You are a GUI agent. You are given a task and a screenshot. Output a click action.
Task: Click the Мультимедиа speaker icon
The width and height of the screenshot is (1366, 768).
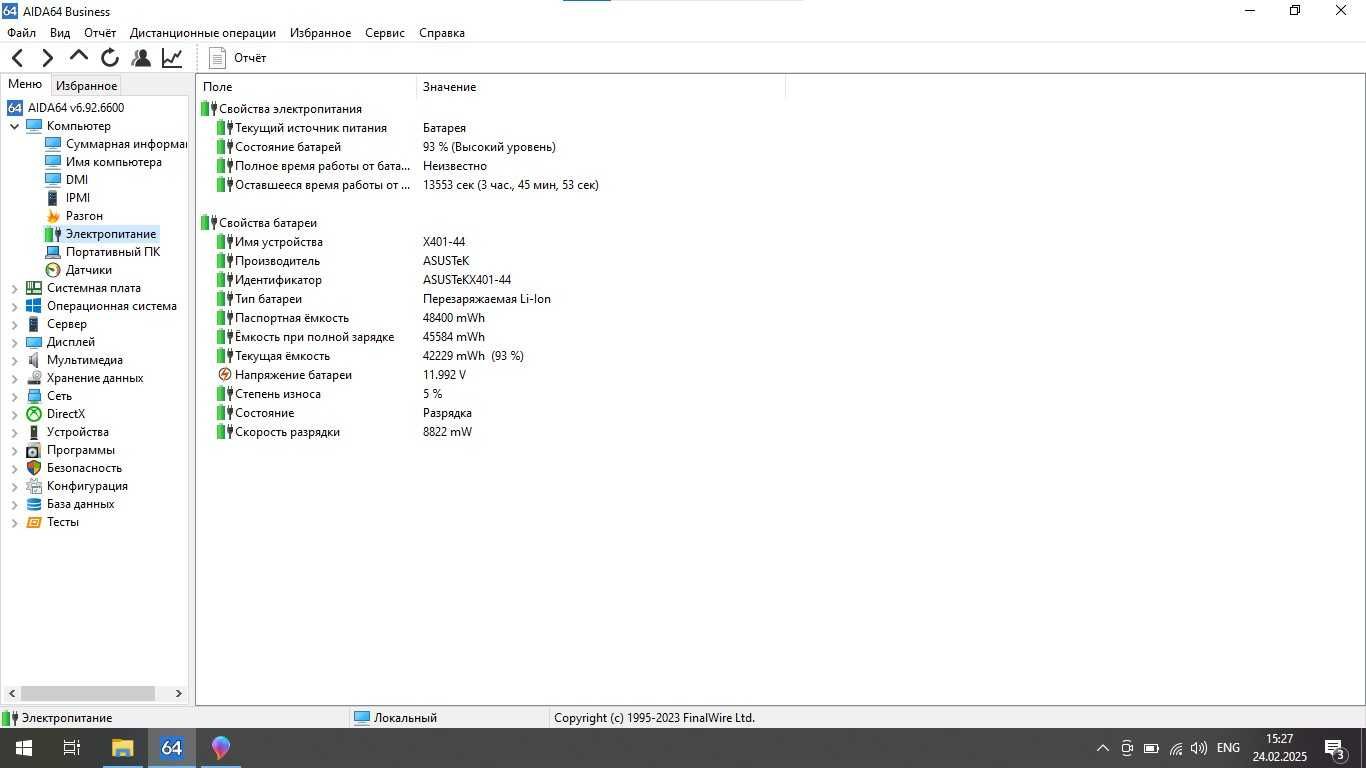pos(34,360)
